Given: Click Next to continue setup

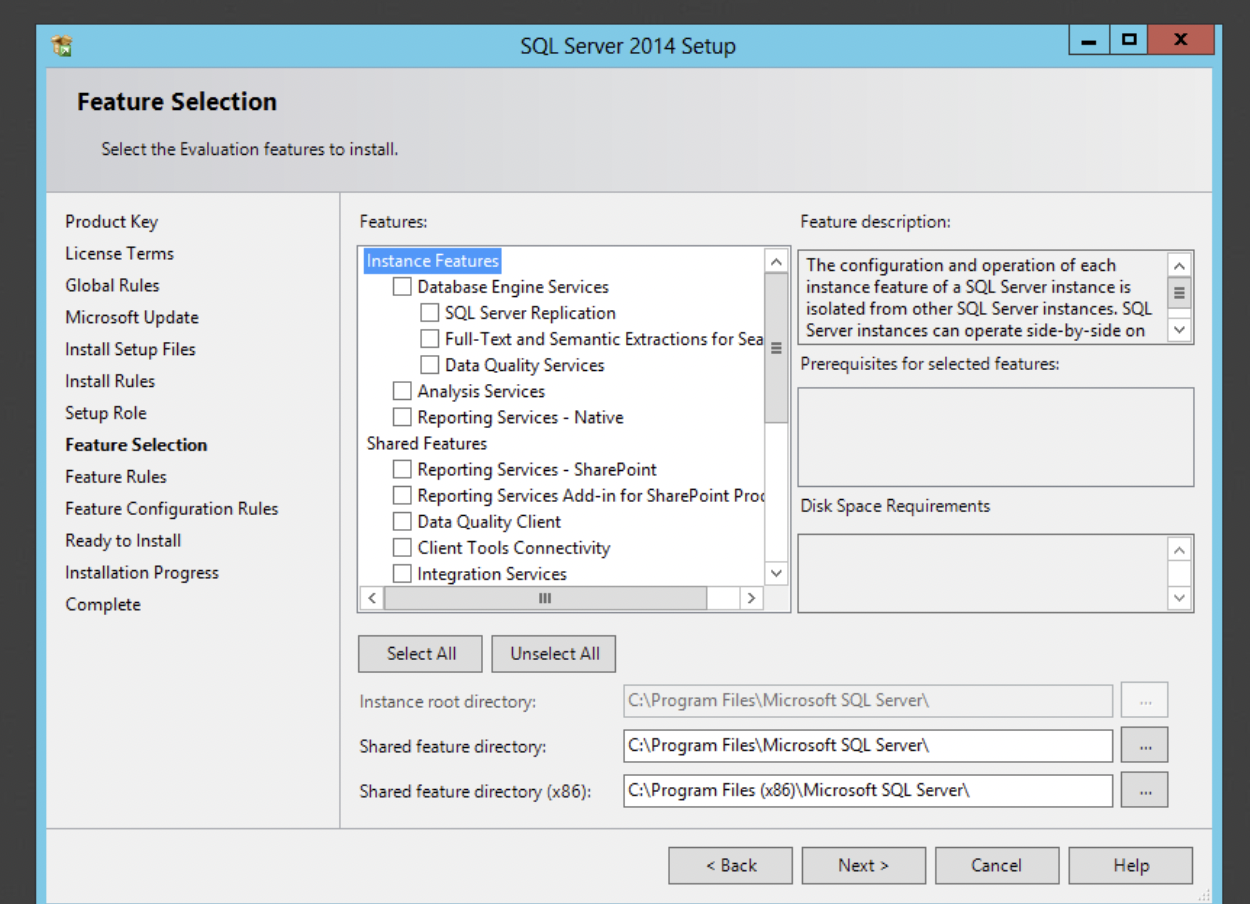Looking at the screenshot, I should (x=864, y=866).
